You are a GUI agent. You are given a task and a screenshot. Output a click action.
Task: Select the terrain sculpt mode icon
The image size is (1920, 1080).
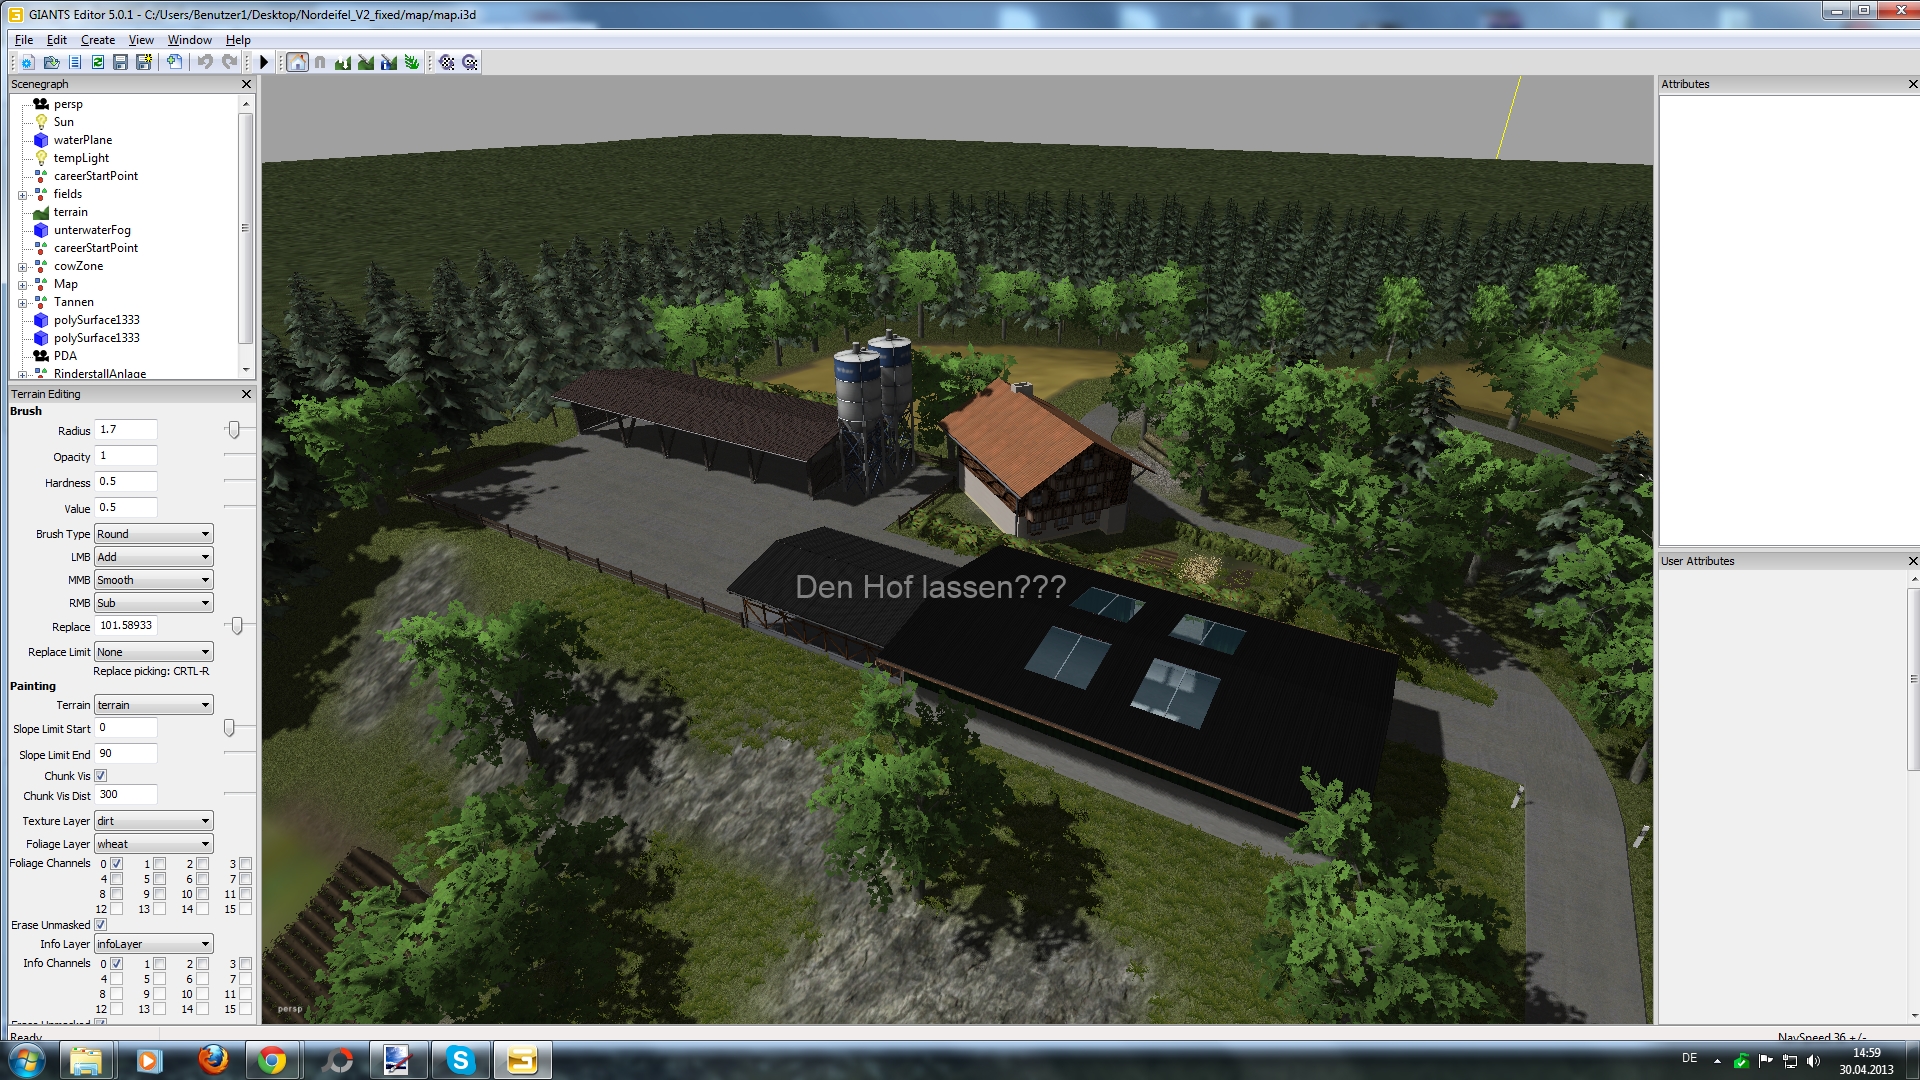[343, 62]
